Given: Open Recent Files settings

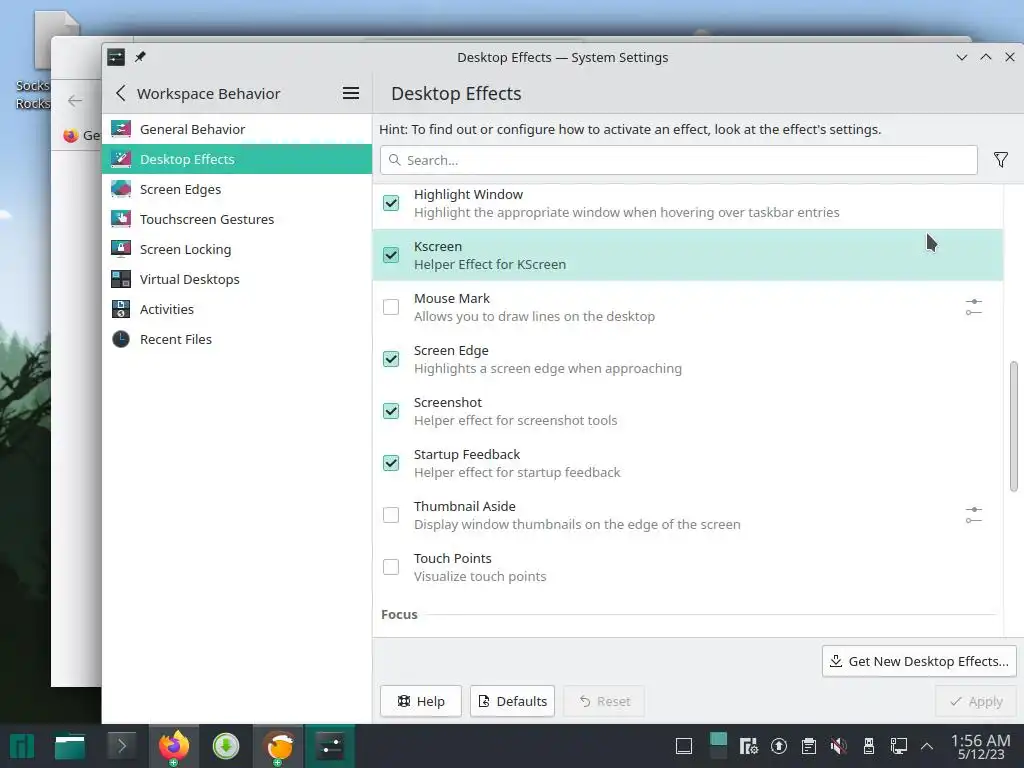Looking at the screenshot, I should click(x=236, y=340).
